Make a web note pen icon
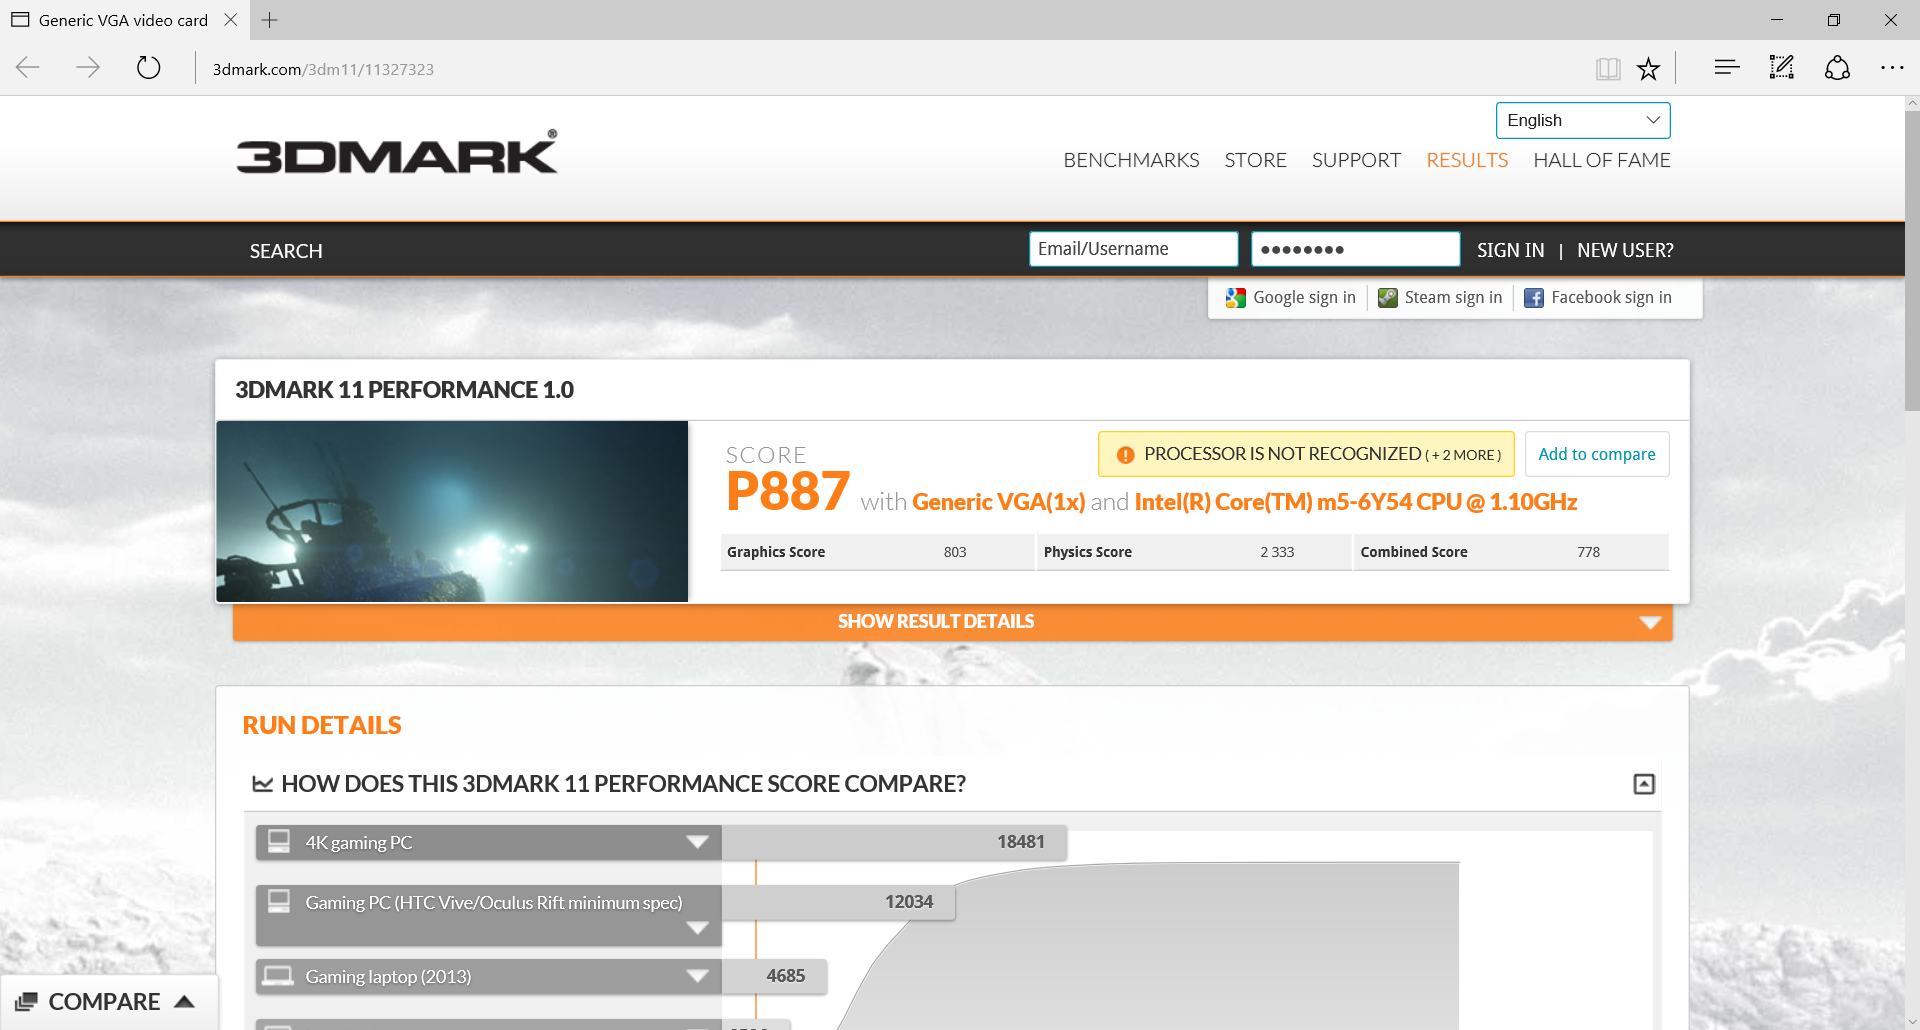 1782,68
